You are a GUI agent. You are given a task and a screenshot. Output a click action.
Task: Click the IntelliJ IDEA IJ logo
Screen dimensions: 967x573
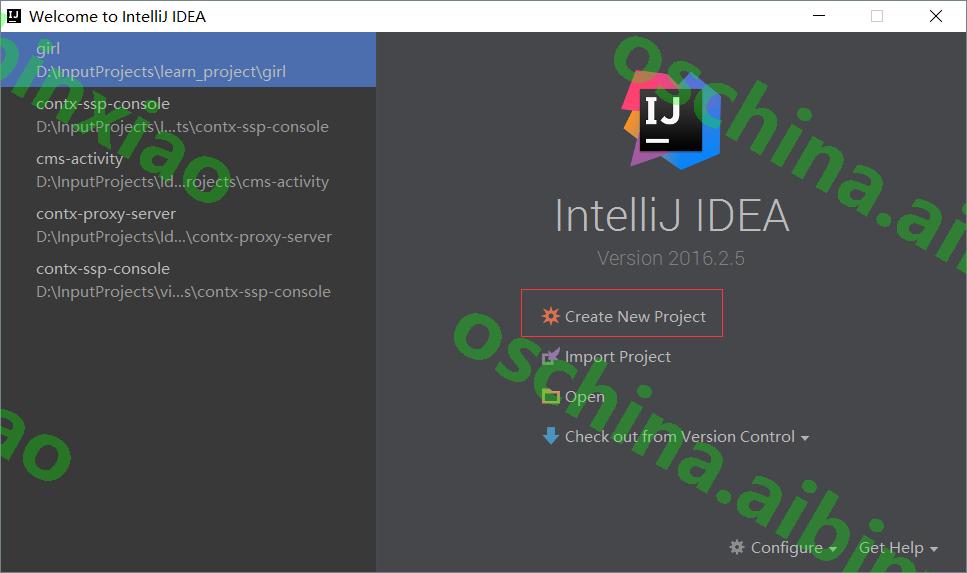pos(671,120)
